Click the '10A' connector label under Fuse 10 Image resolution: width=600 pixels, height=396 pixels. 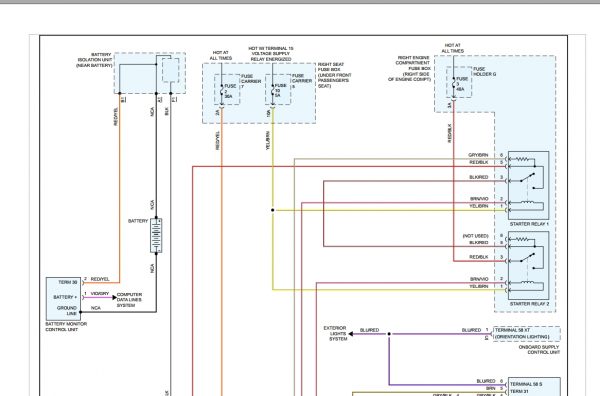pyautogui.click(x=269, y=113)
